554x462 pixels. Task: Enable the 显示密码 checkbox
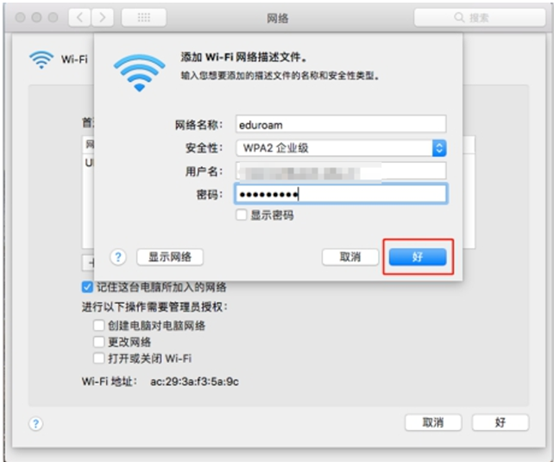coord(241,215)
